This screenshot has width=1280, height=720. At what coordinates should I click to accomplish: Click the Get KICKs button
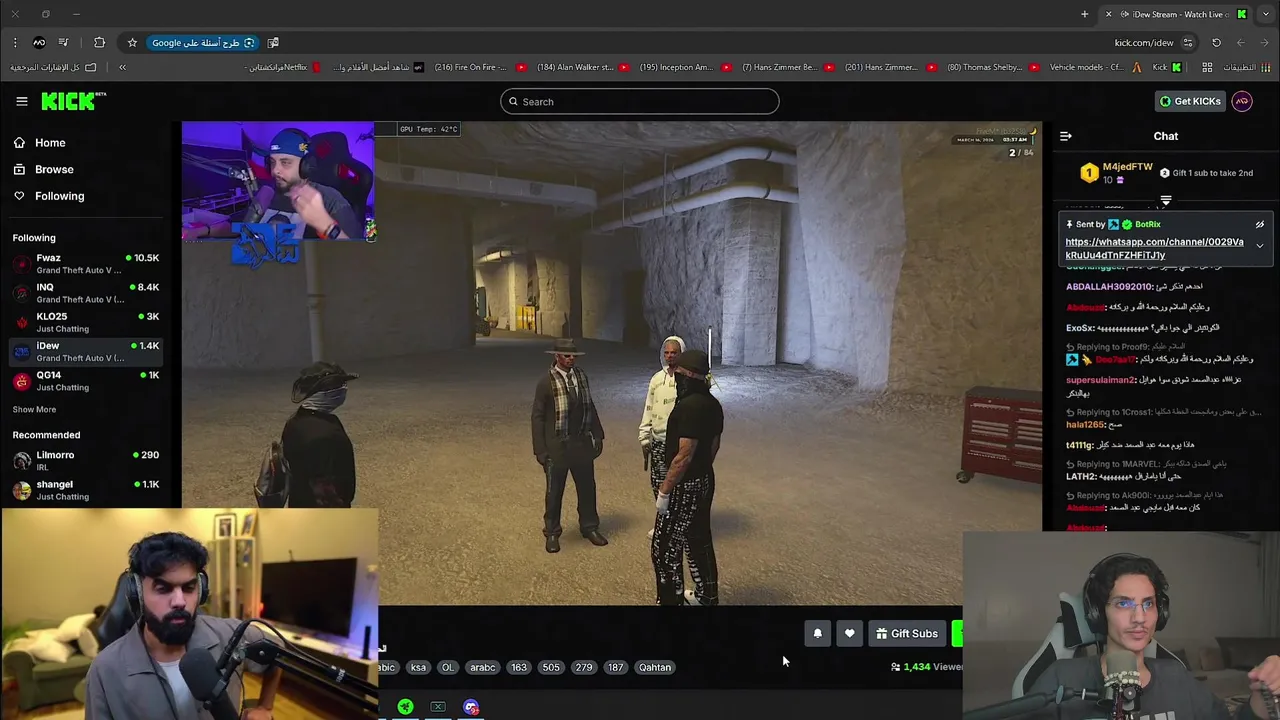[1190, 101]
